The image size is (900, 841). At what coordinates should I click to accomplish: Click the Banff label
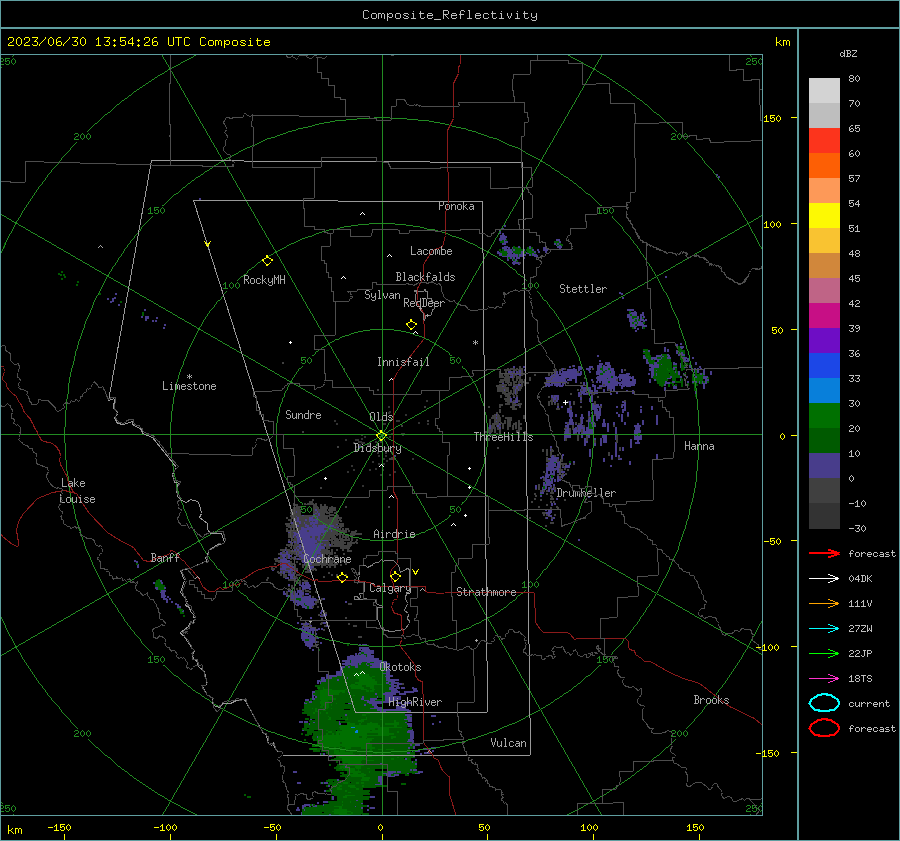pos(165,557)
